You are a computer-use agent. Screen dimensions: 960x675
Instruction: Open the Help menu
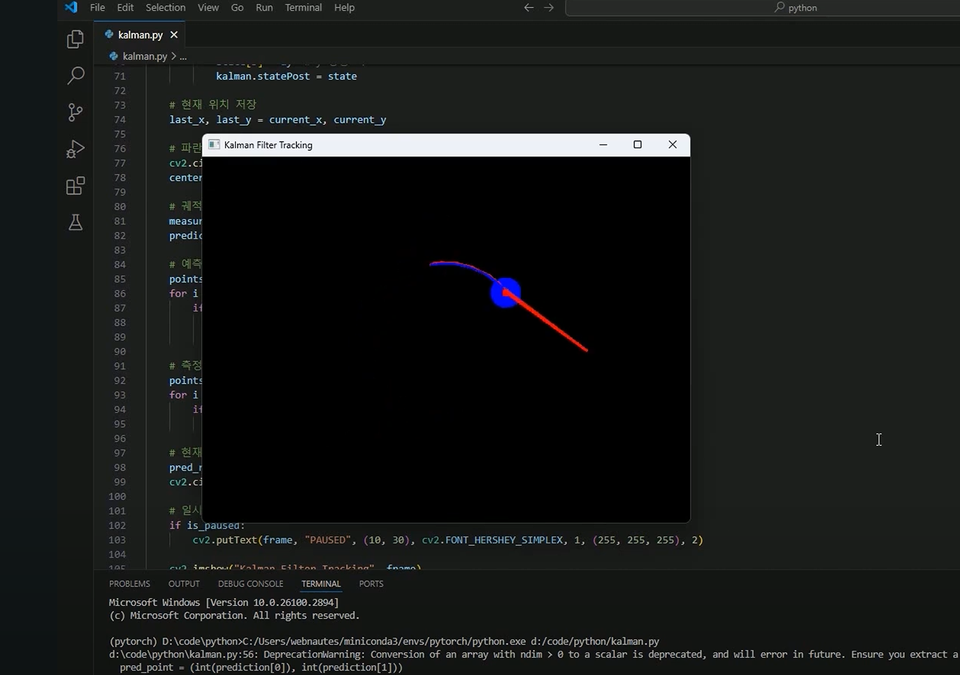(x=344, y=7)
